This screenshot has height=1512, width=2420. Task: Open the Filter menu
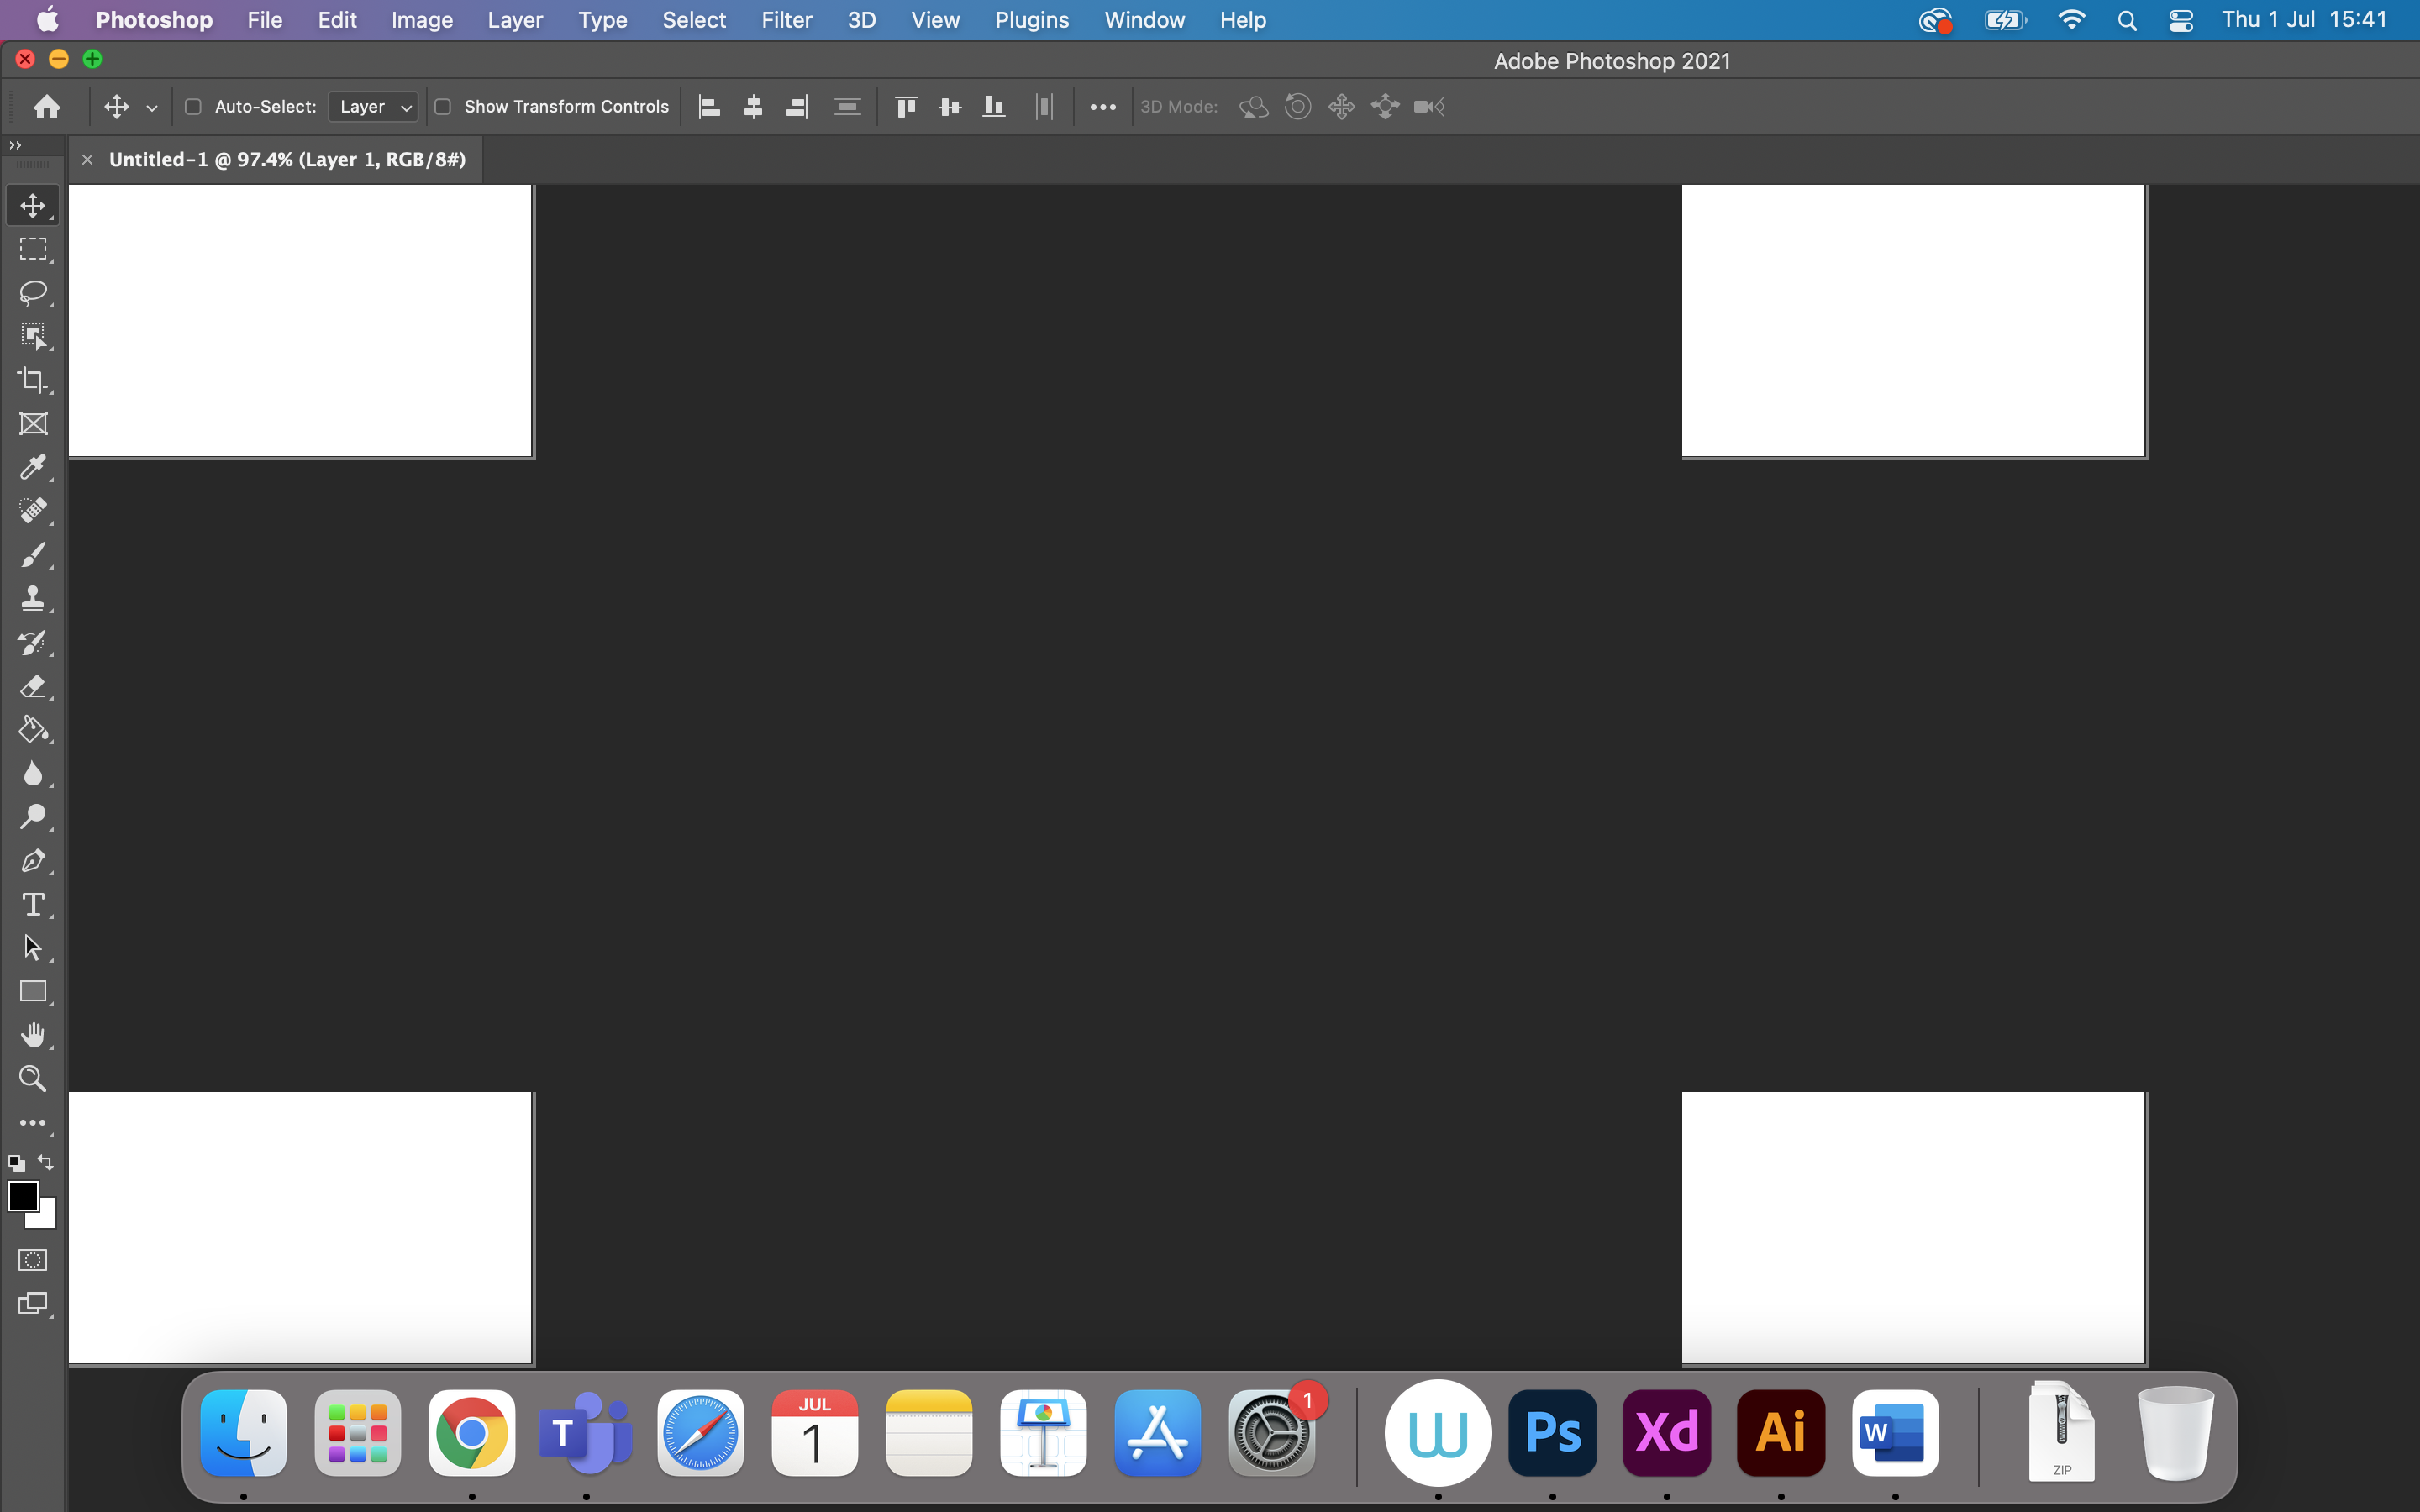[786, 19]
